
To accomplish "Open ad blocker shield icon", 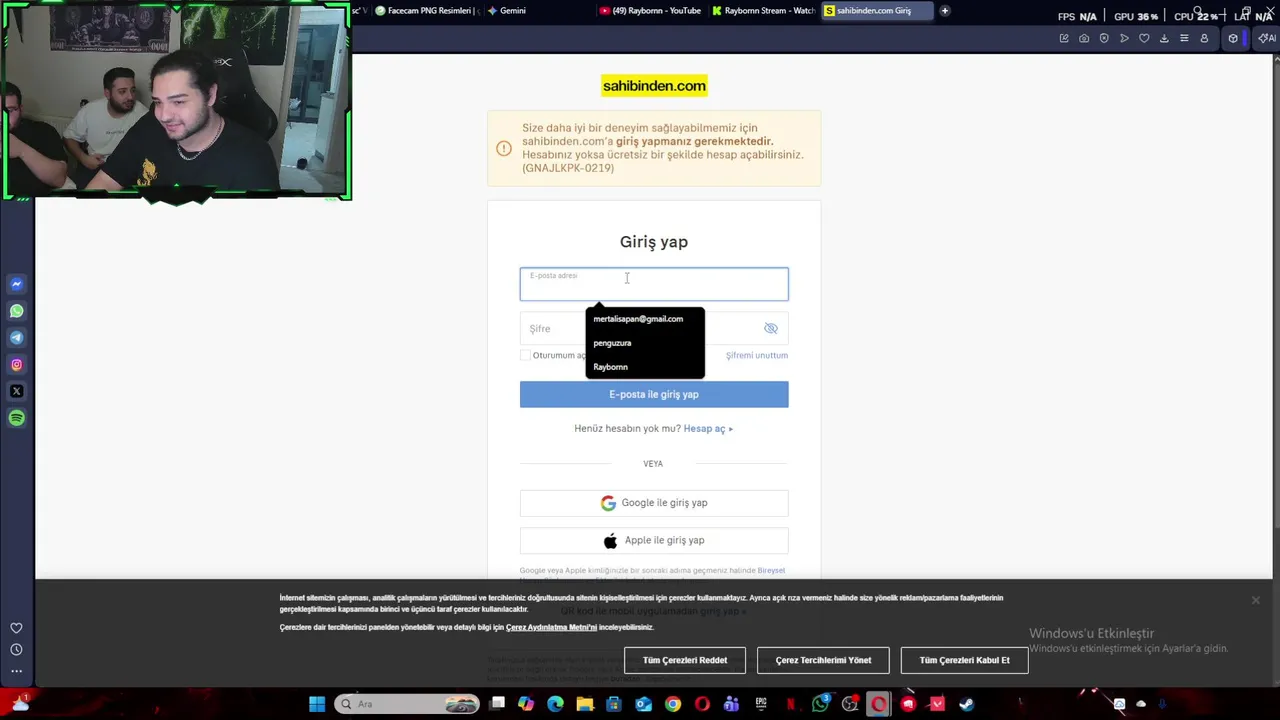I will click(1104, 38).
